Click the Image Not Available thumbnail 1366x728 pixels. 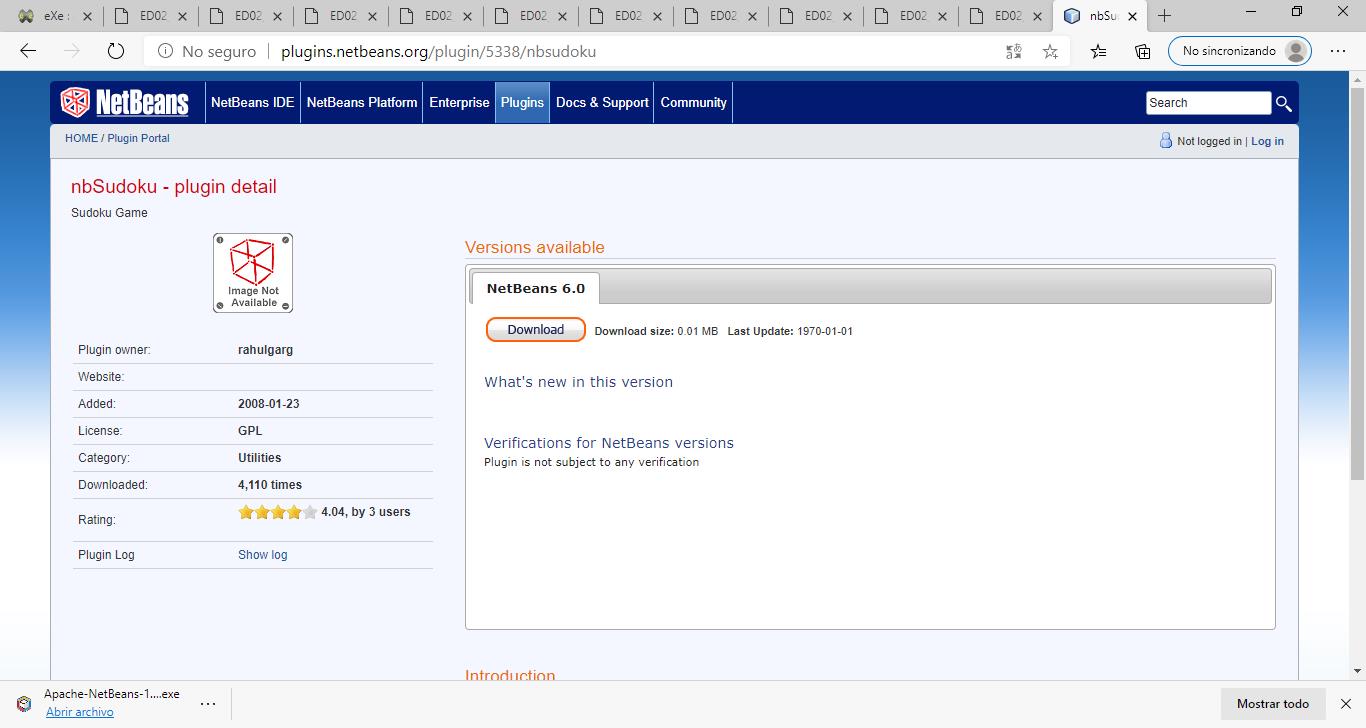point(253,273)
